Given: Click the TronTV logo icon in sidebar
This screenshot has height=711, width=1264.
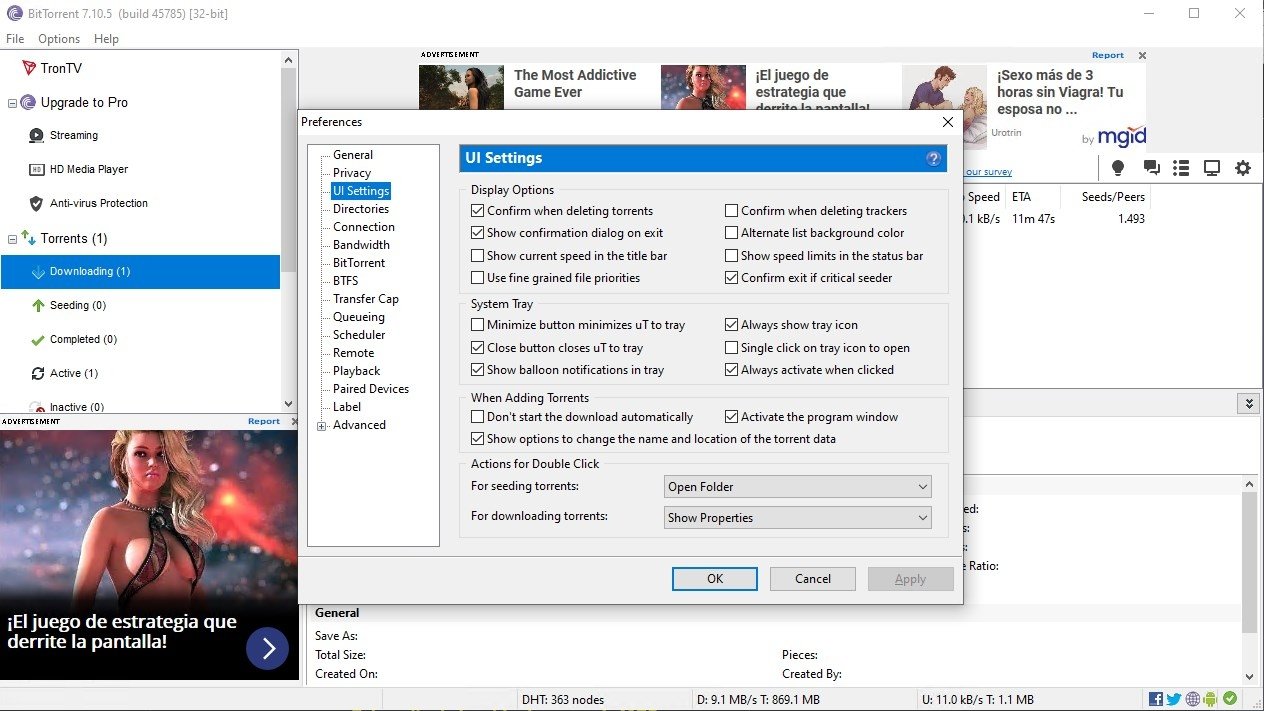Looking at the screenshot, I should 28,68.
